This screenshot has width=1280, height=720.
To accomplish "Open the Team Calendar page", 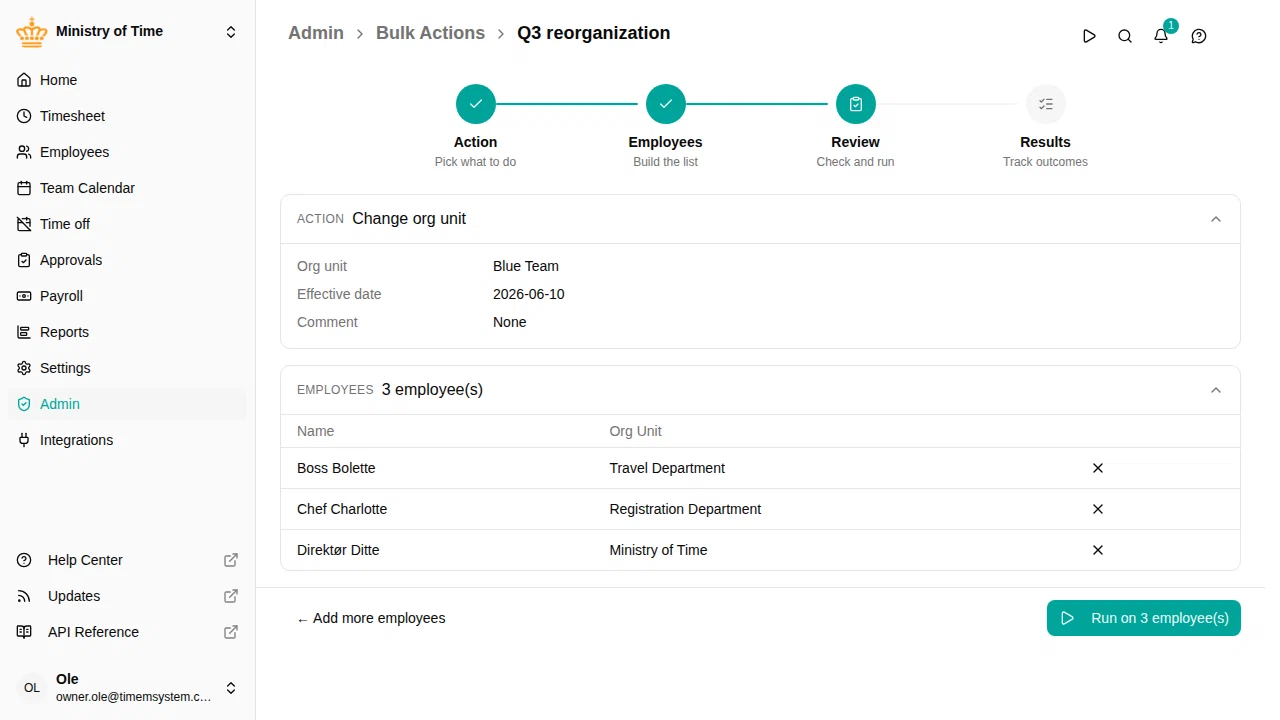I will pyautogui.click(x=127, y=188).
